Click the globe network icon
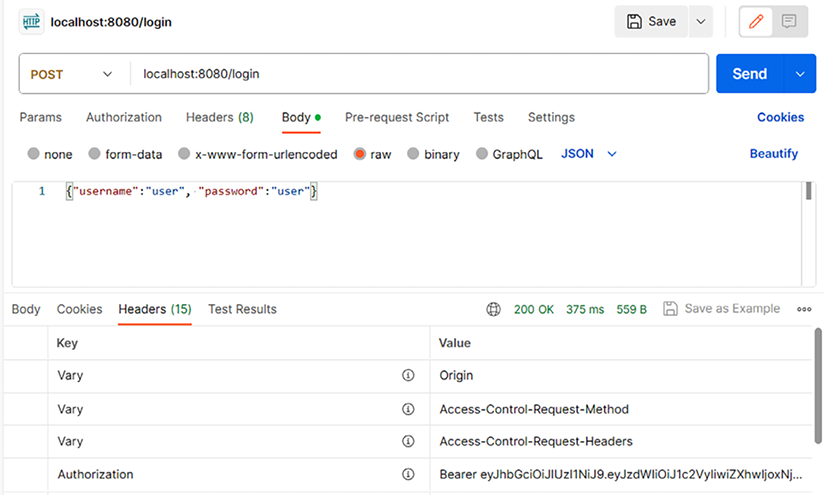Viewport: 824px width, 495px height. (x=493, y=309)
